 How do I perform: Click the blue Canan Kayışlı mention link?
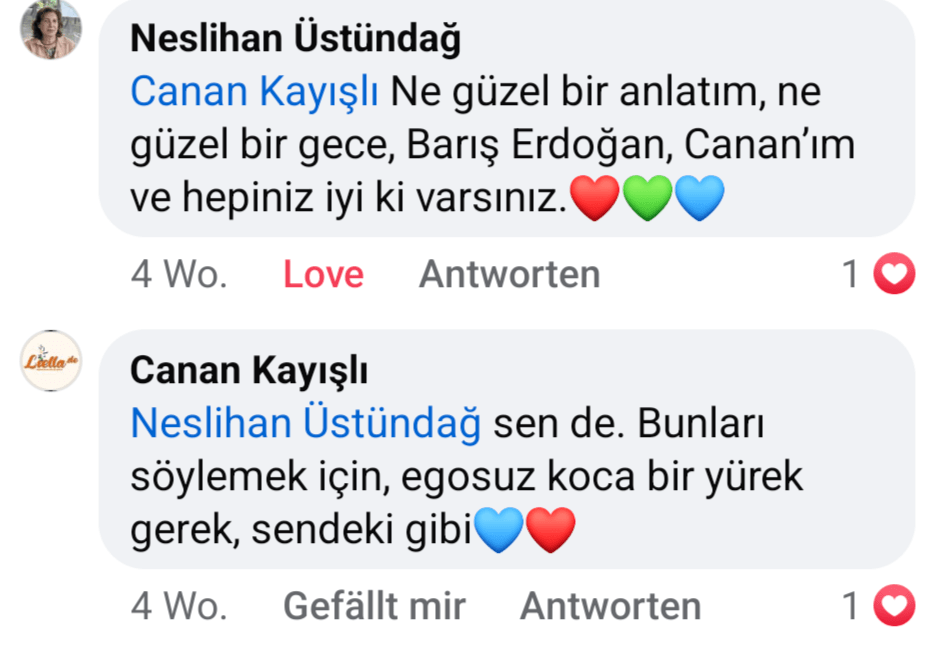coord(254,92)
